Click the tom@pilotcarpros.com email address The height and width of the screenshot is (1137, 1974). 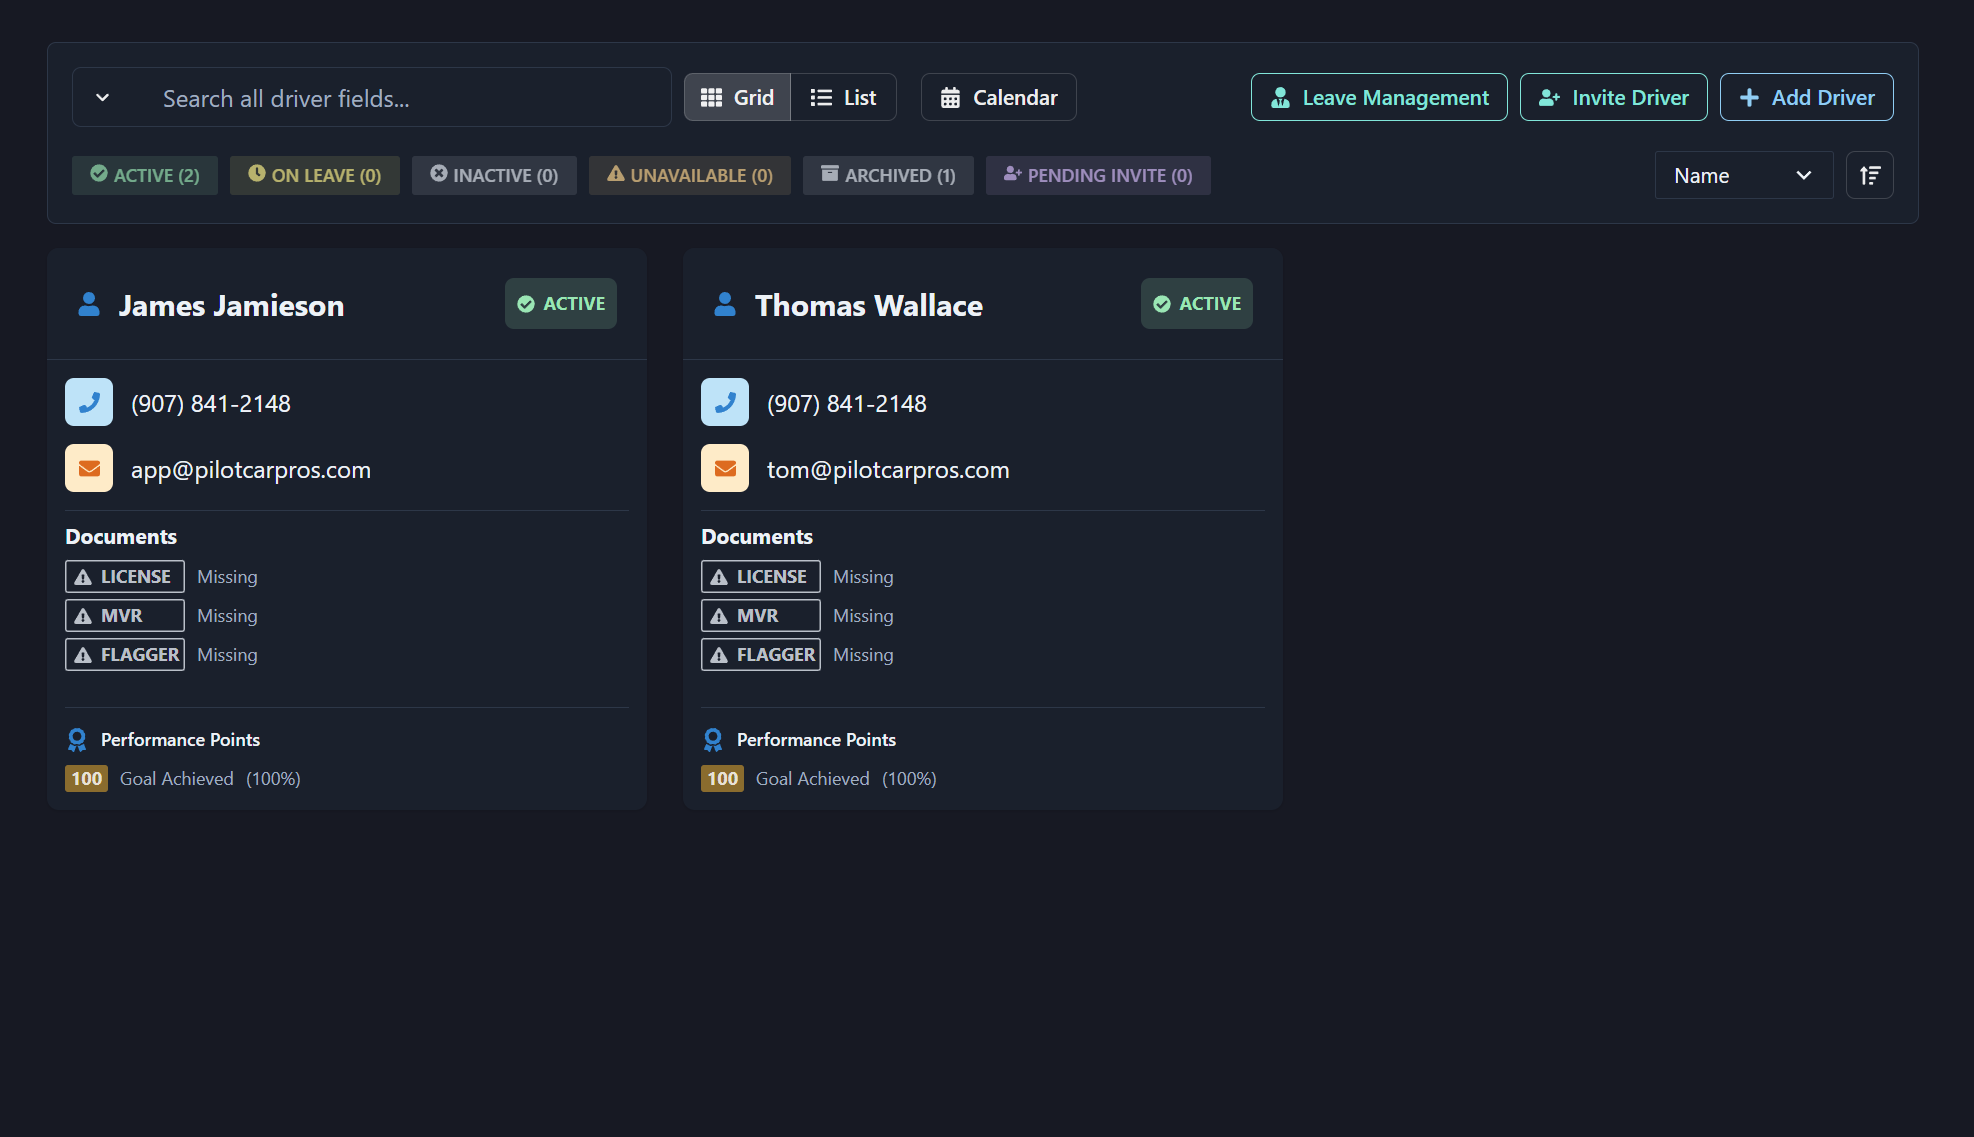888,470
